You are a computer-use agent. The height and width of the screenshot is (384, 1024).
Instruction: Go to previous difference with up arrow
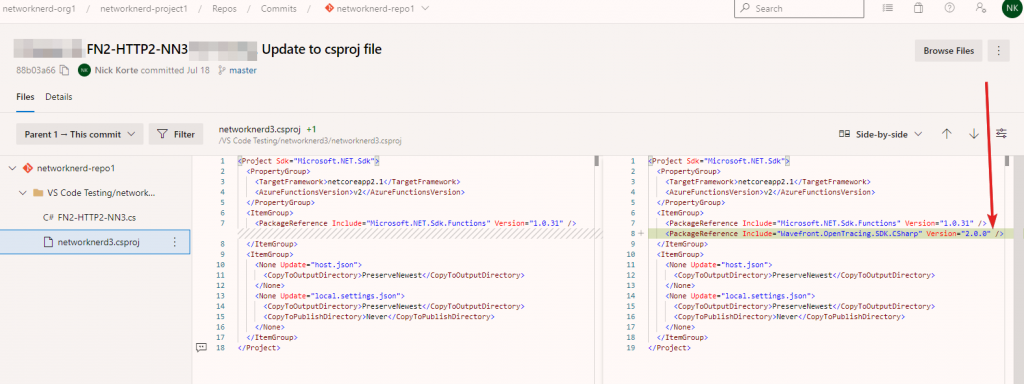[946, 134]
